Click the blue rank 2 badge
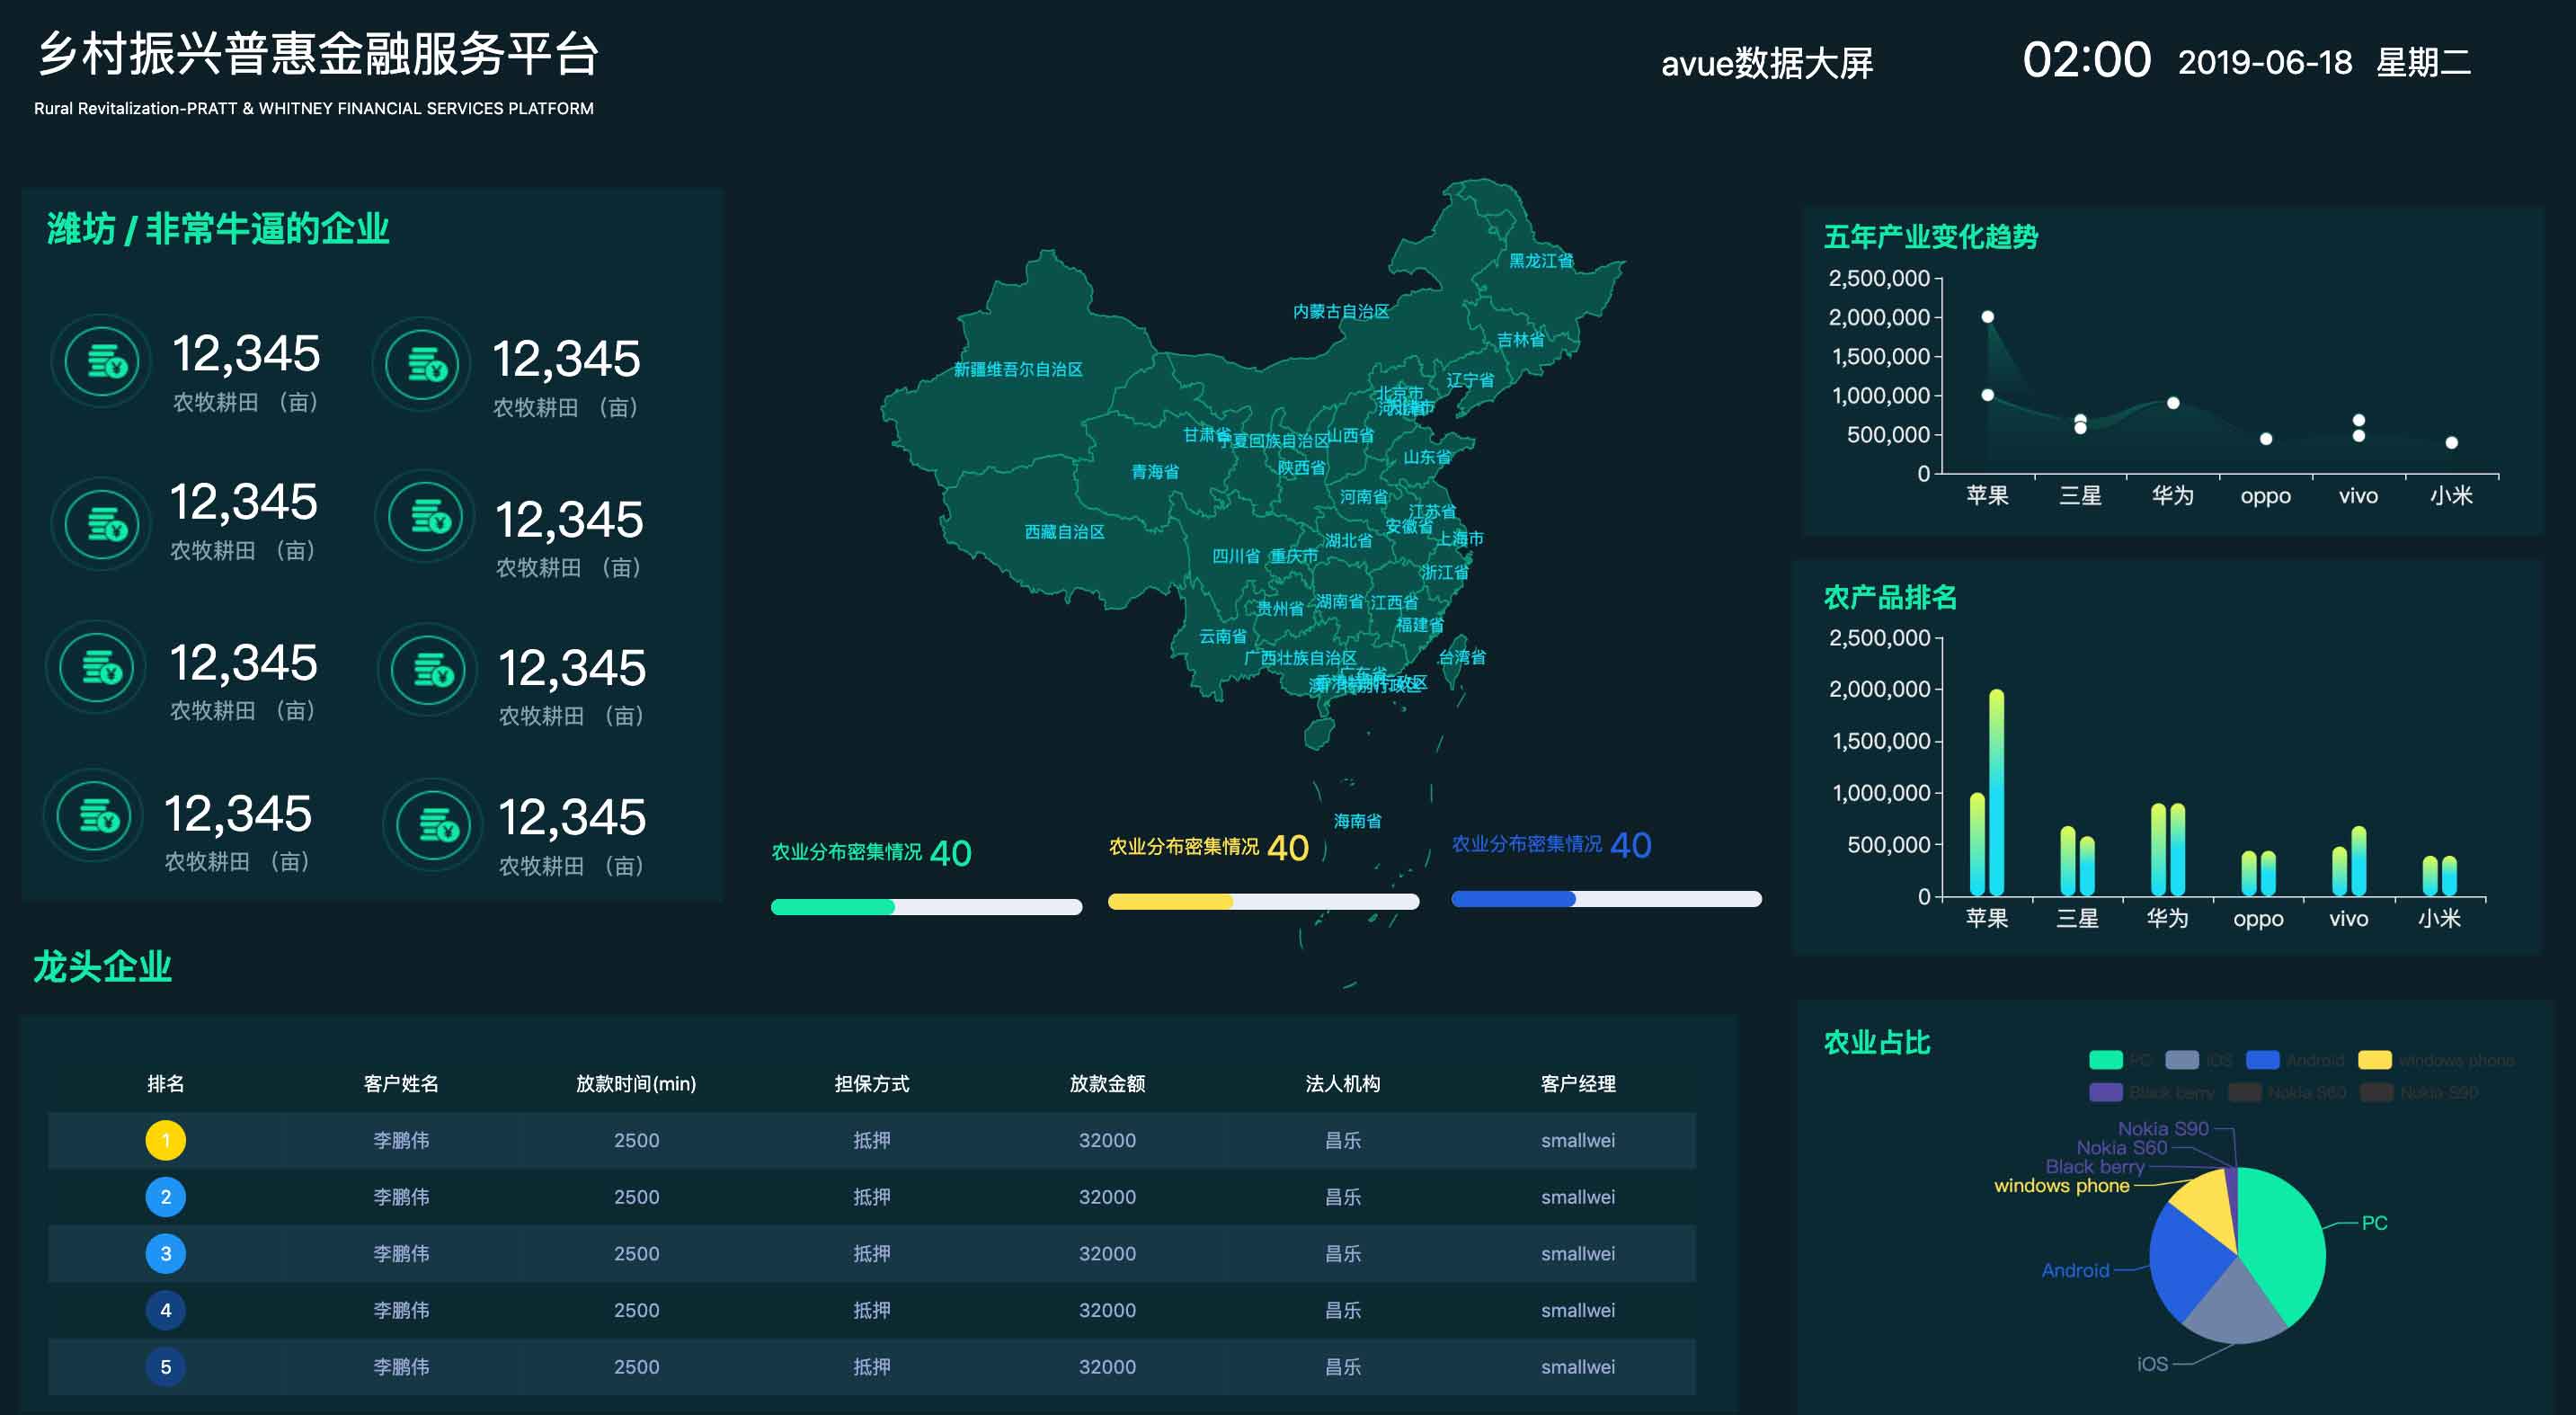Viewport: 2576px width, 1415px height. [166, 1197]
